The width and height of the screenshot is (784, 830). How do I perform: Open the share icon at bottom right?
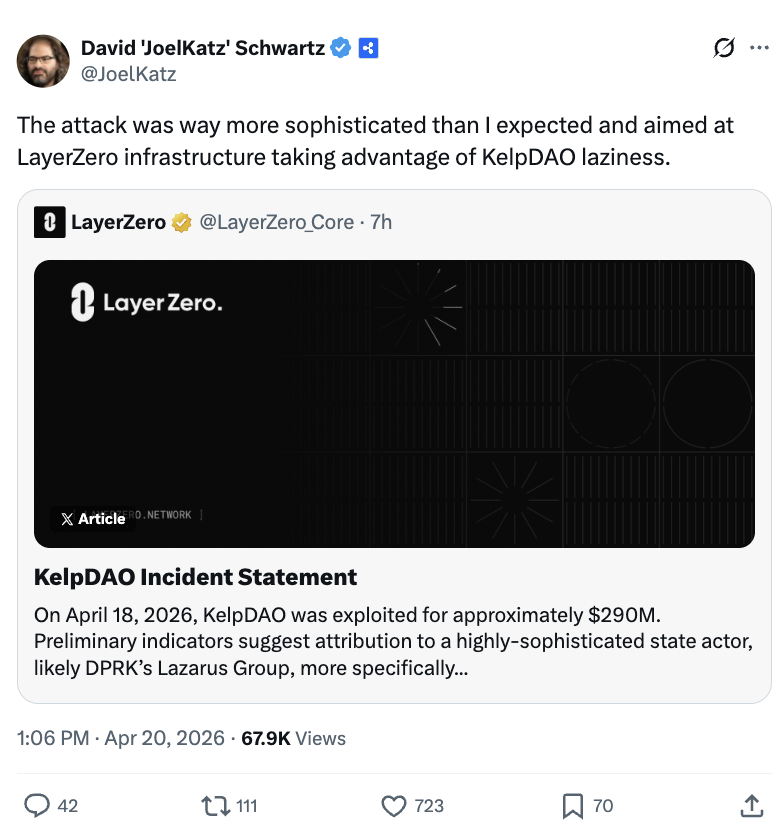pos(751,805)
